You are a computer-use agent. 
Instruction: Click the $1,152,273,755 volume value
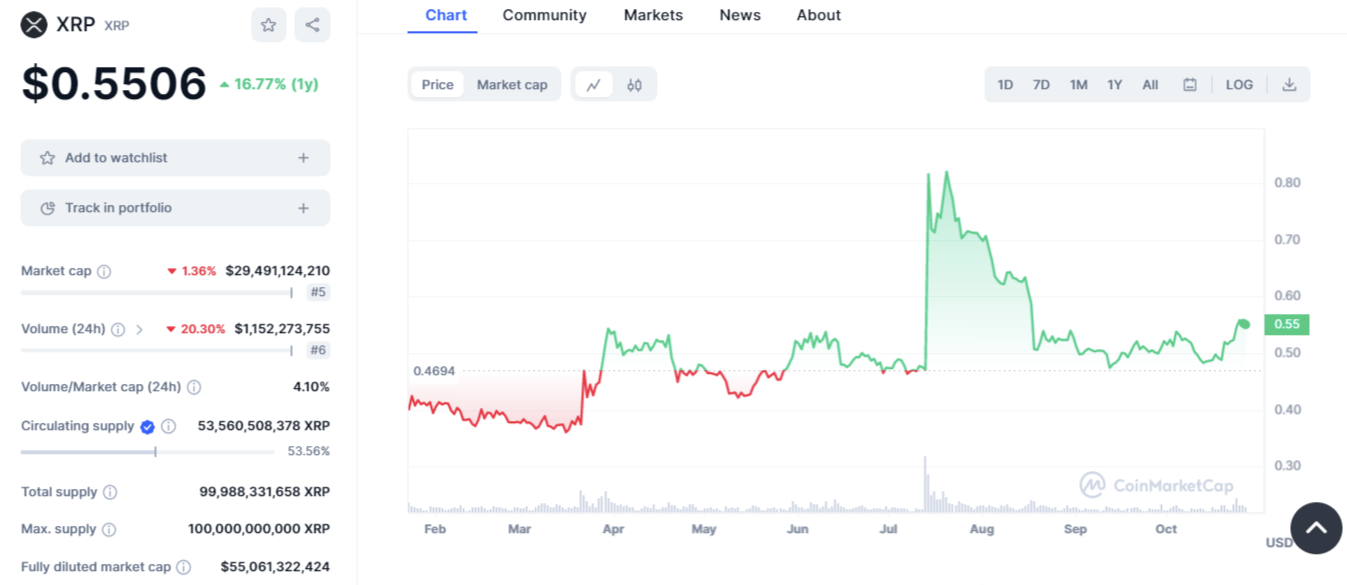click(282, 329)
